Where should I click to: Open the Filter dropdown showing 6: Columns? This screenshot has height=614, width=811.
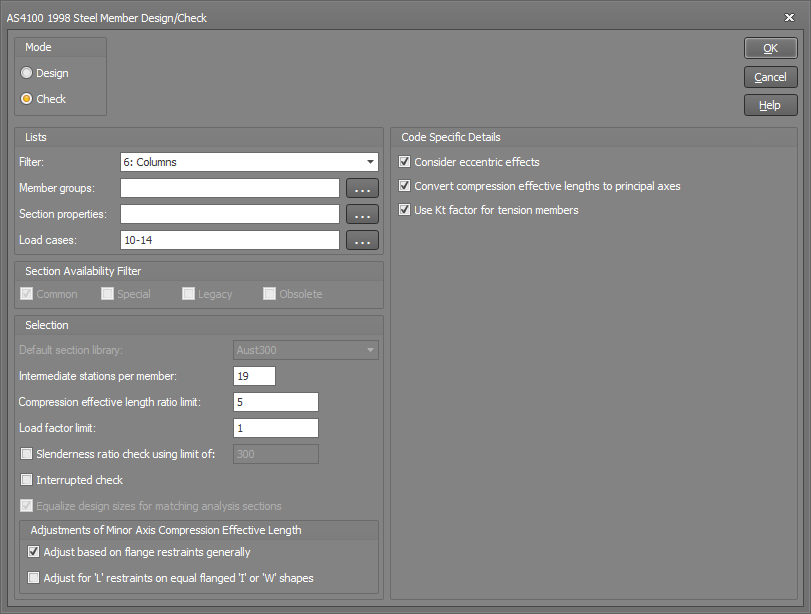pyautogui.click(x=249, y=162)
